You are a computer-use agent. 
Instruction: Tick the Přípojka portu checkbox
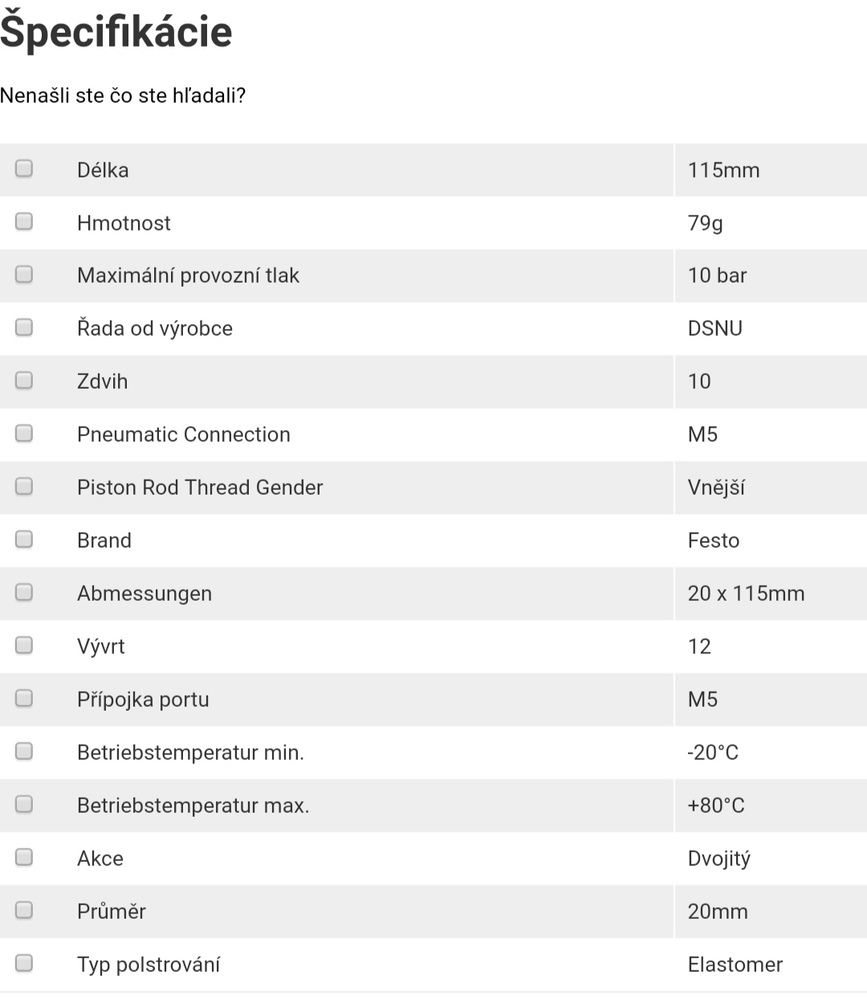[x=24, y=699]
